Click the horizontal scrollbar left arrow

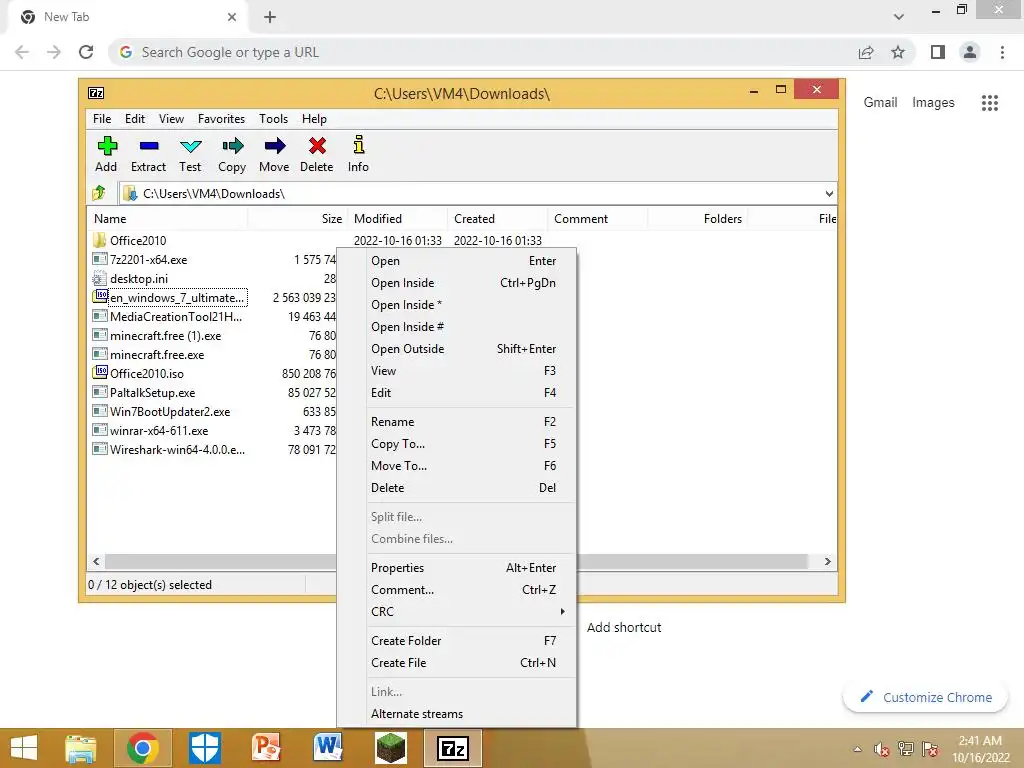tap(96, 562)
